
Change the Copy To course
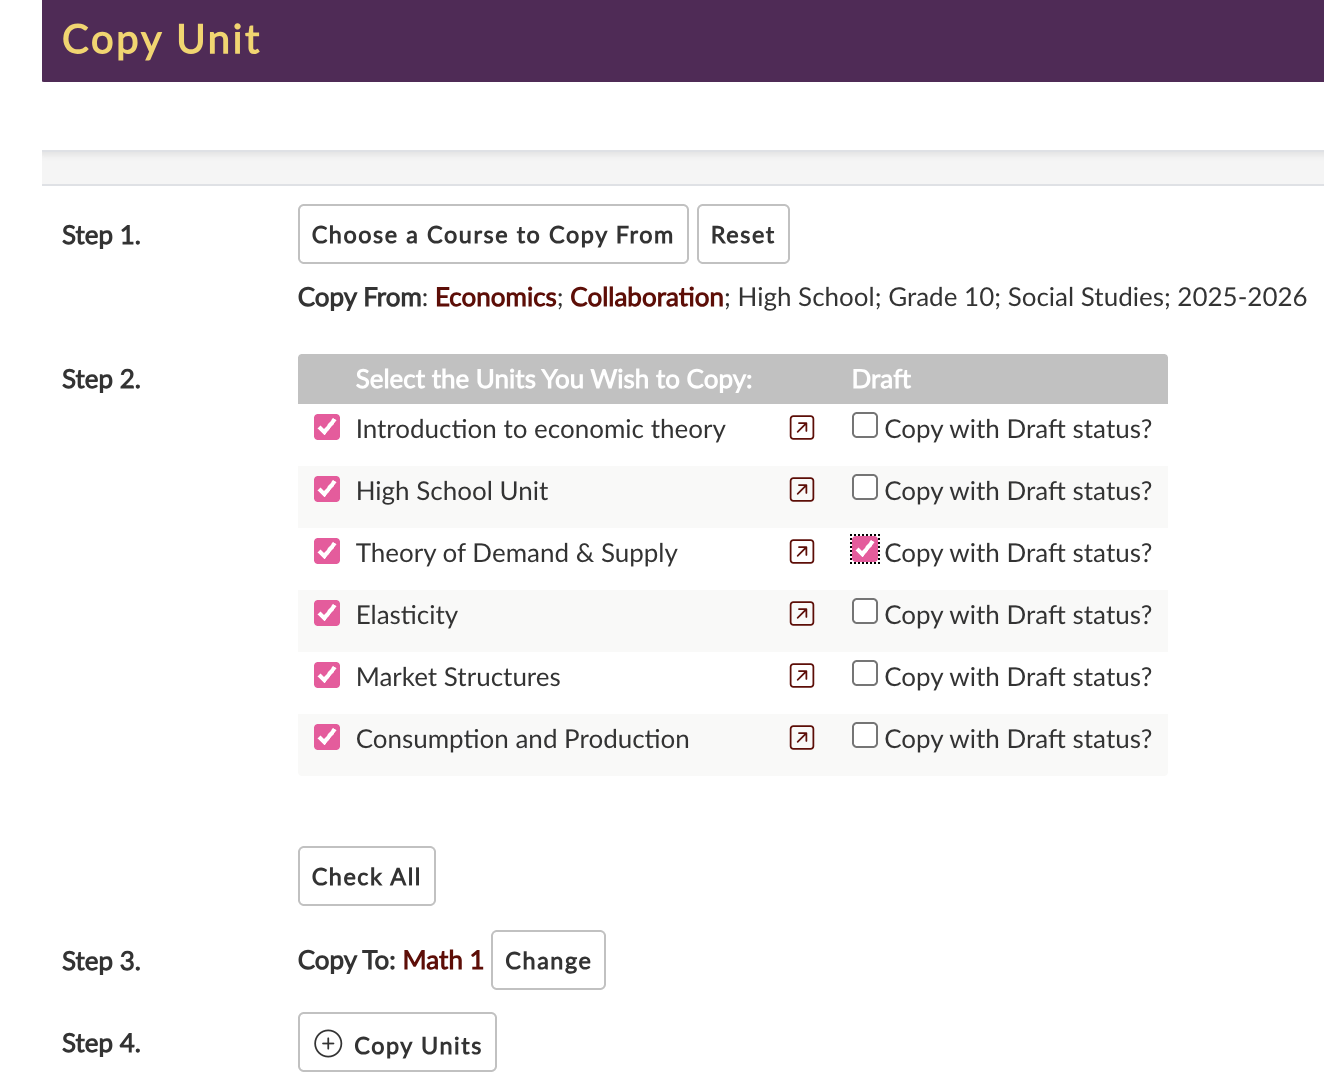click(x=548, y=961)
